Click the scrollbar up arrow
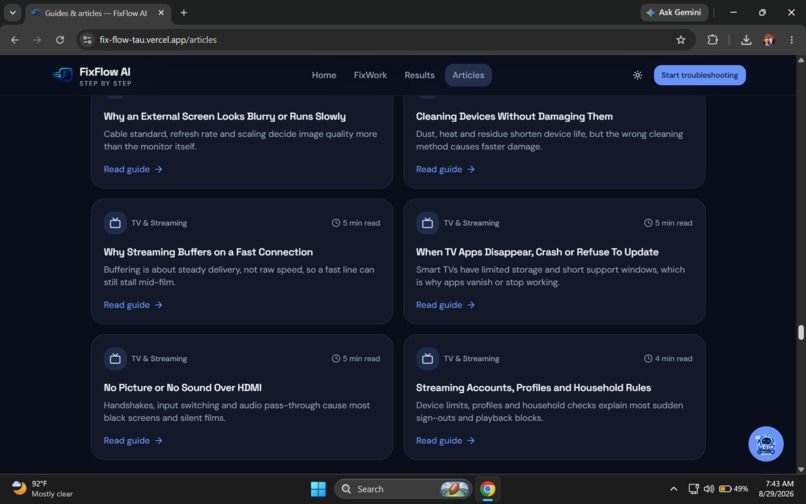 [x=800, y=60]
